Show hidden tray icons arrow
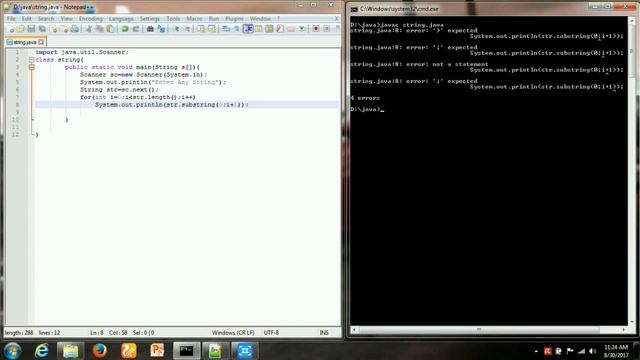Screen dimensions: 640x360 pos(536,351)
